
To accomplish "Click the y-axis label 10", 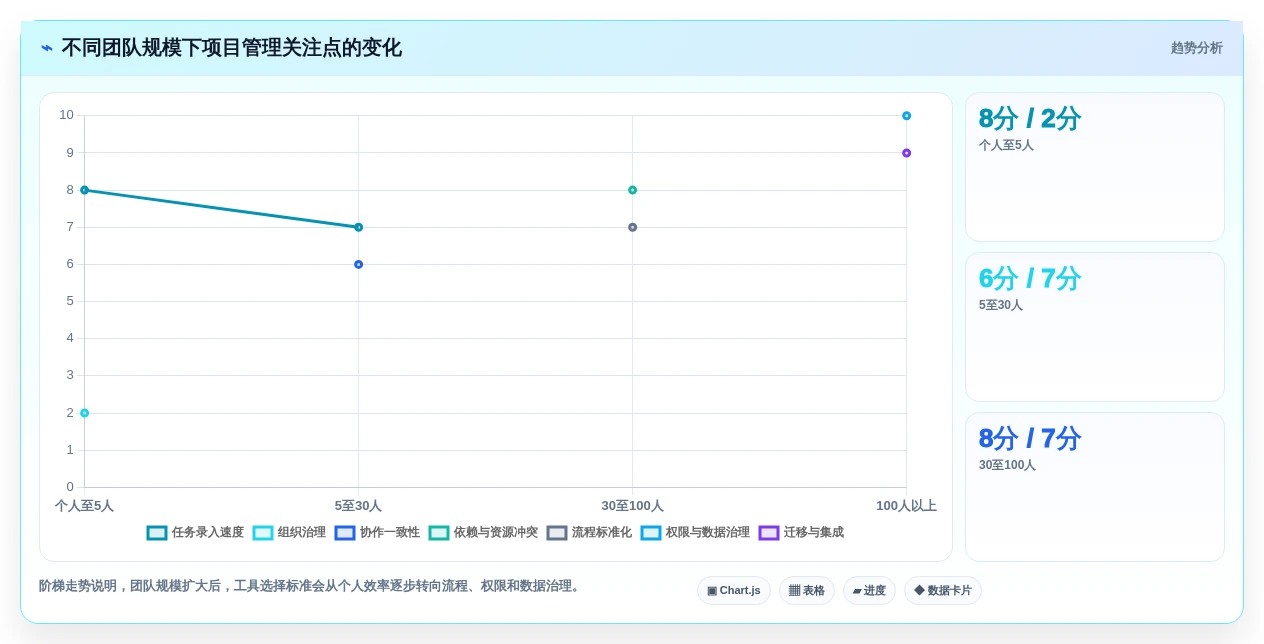I will coord(66,115).
